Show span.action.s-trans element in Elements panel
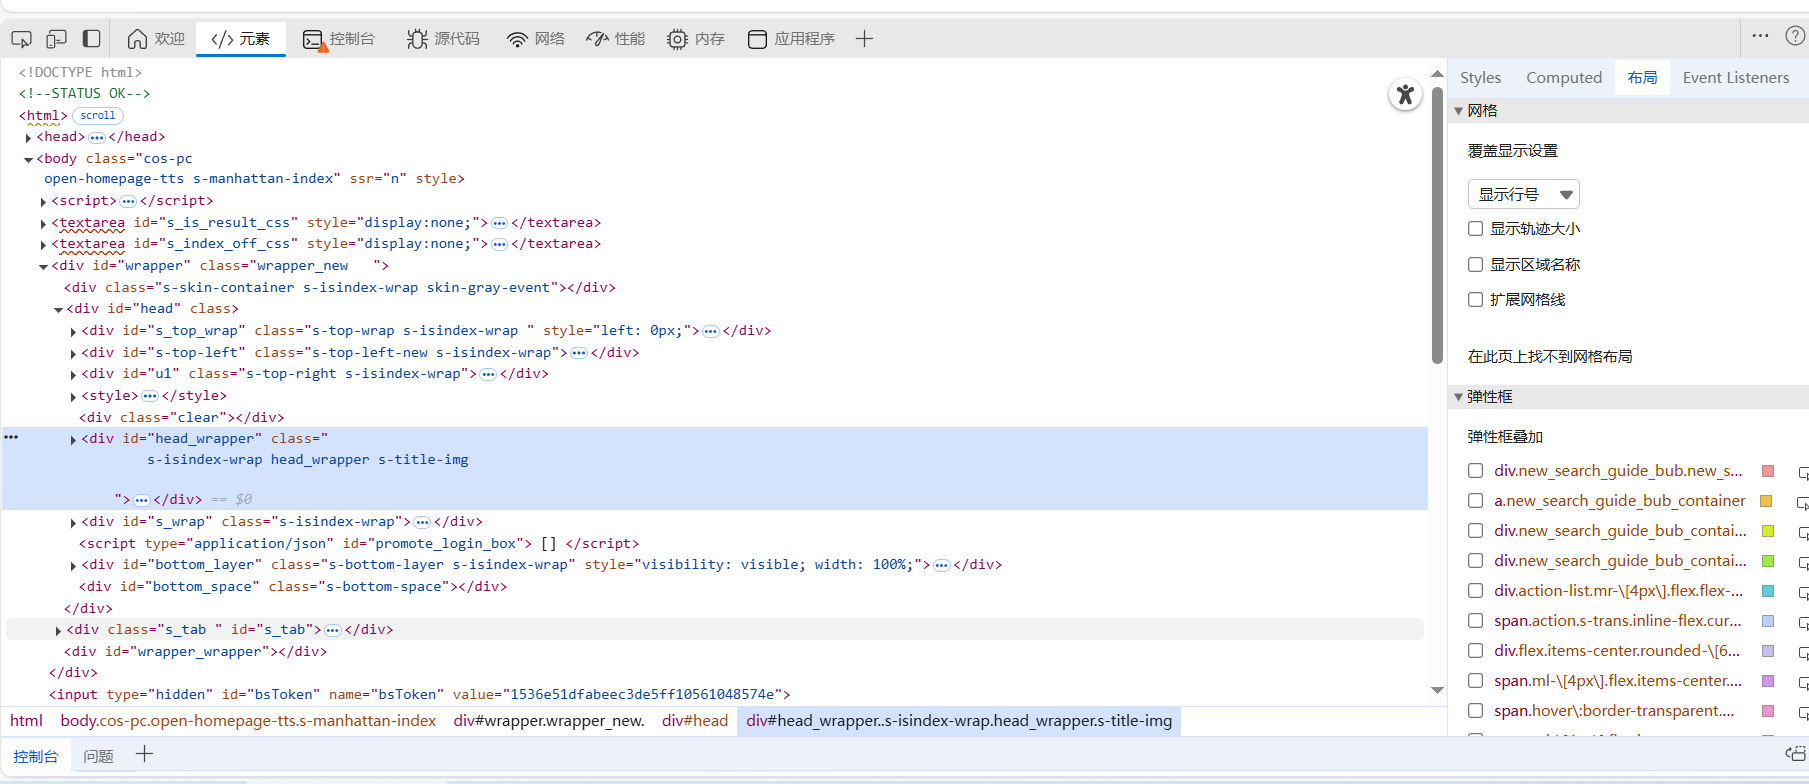Viewport: 1809px width, 784px height. (x=1803, y=622)
